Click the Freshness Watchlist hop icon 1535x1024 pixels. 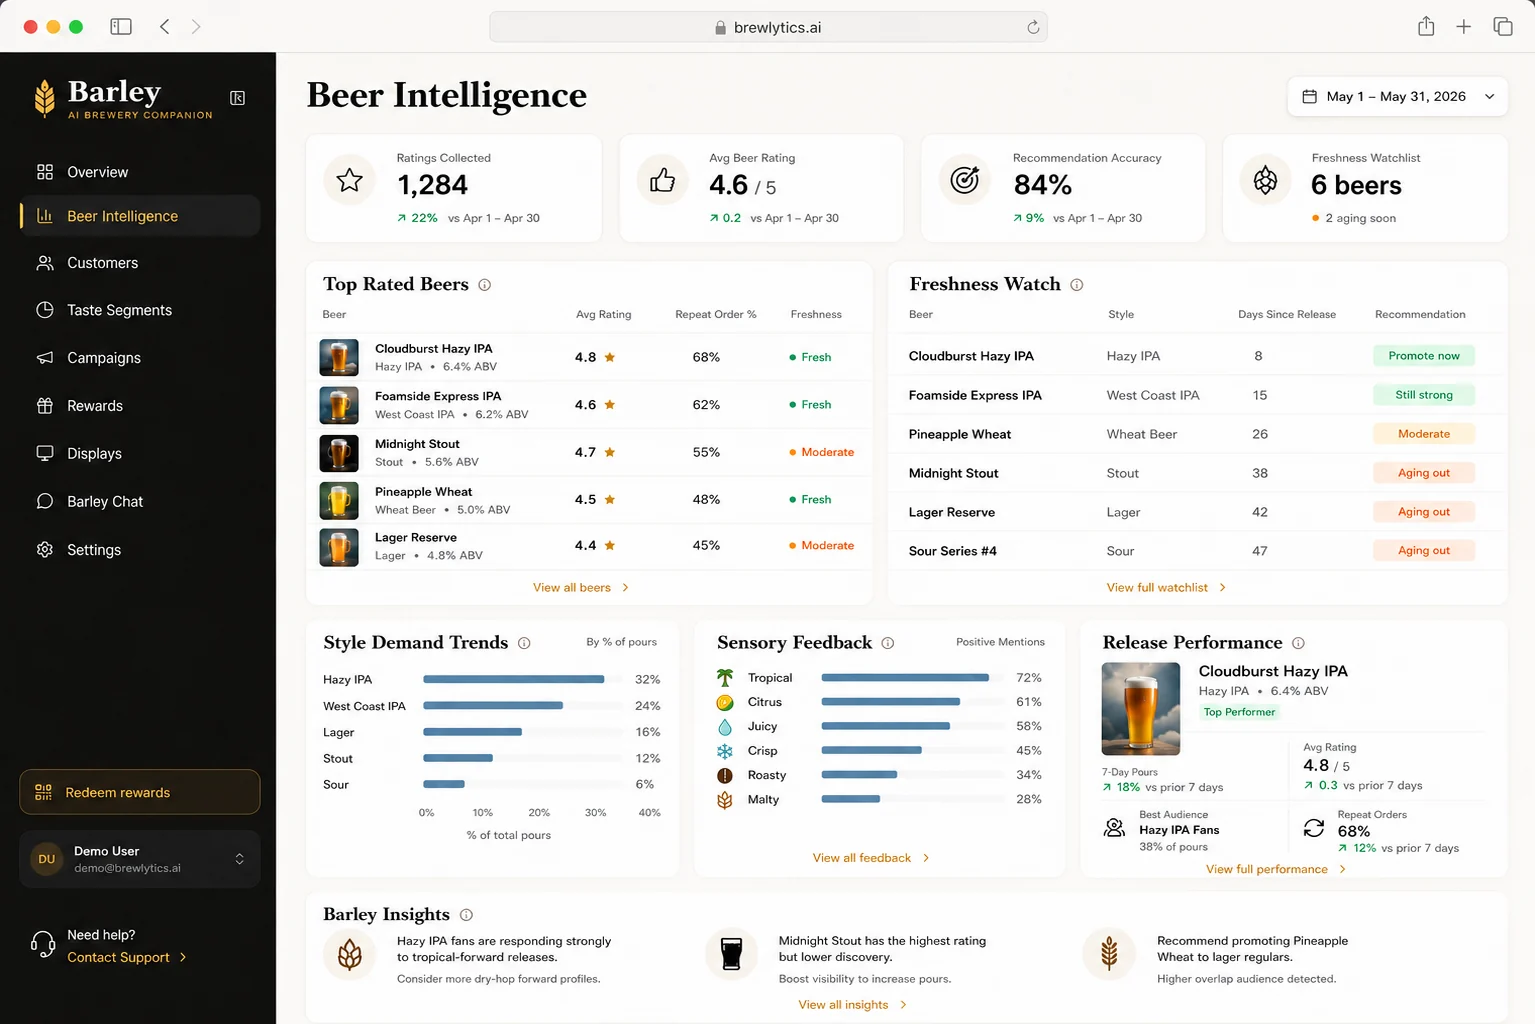tap(1266, 181)
